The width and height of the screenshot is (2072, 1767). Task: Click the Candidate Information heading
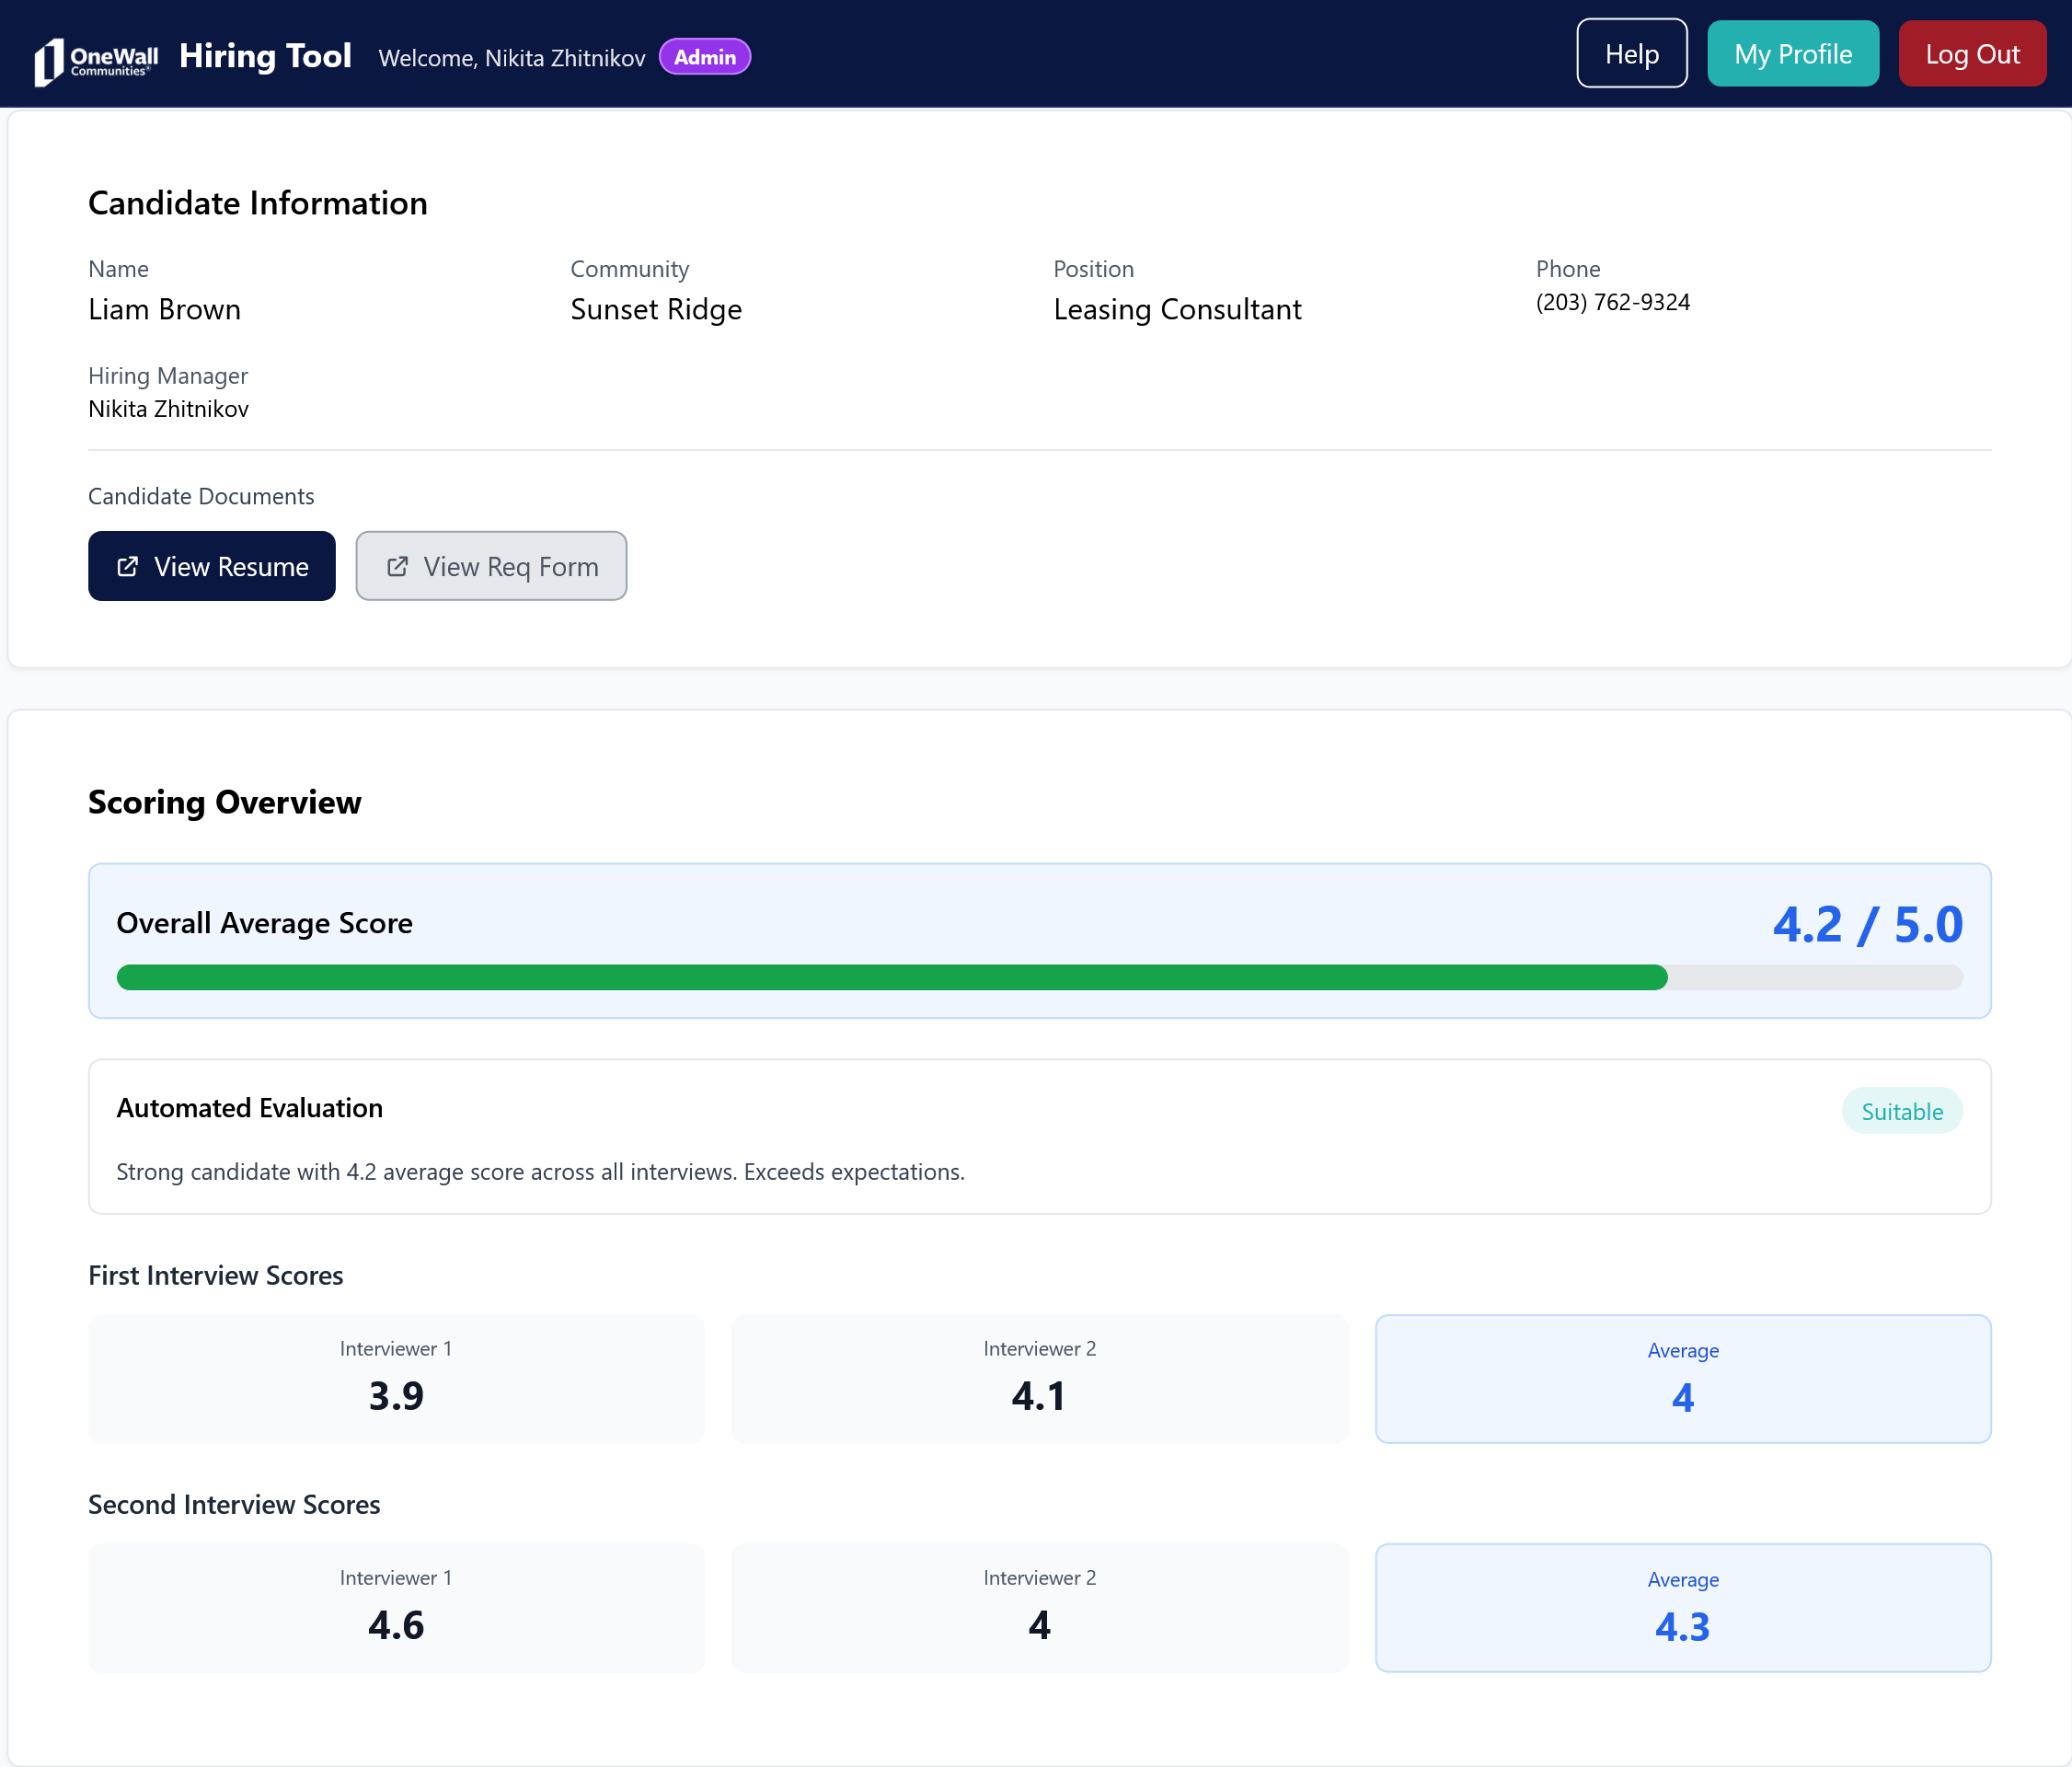coord(258,203)
